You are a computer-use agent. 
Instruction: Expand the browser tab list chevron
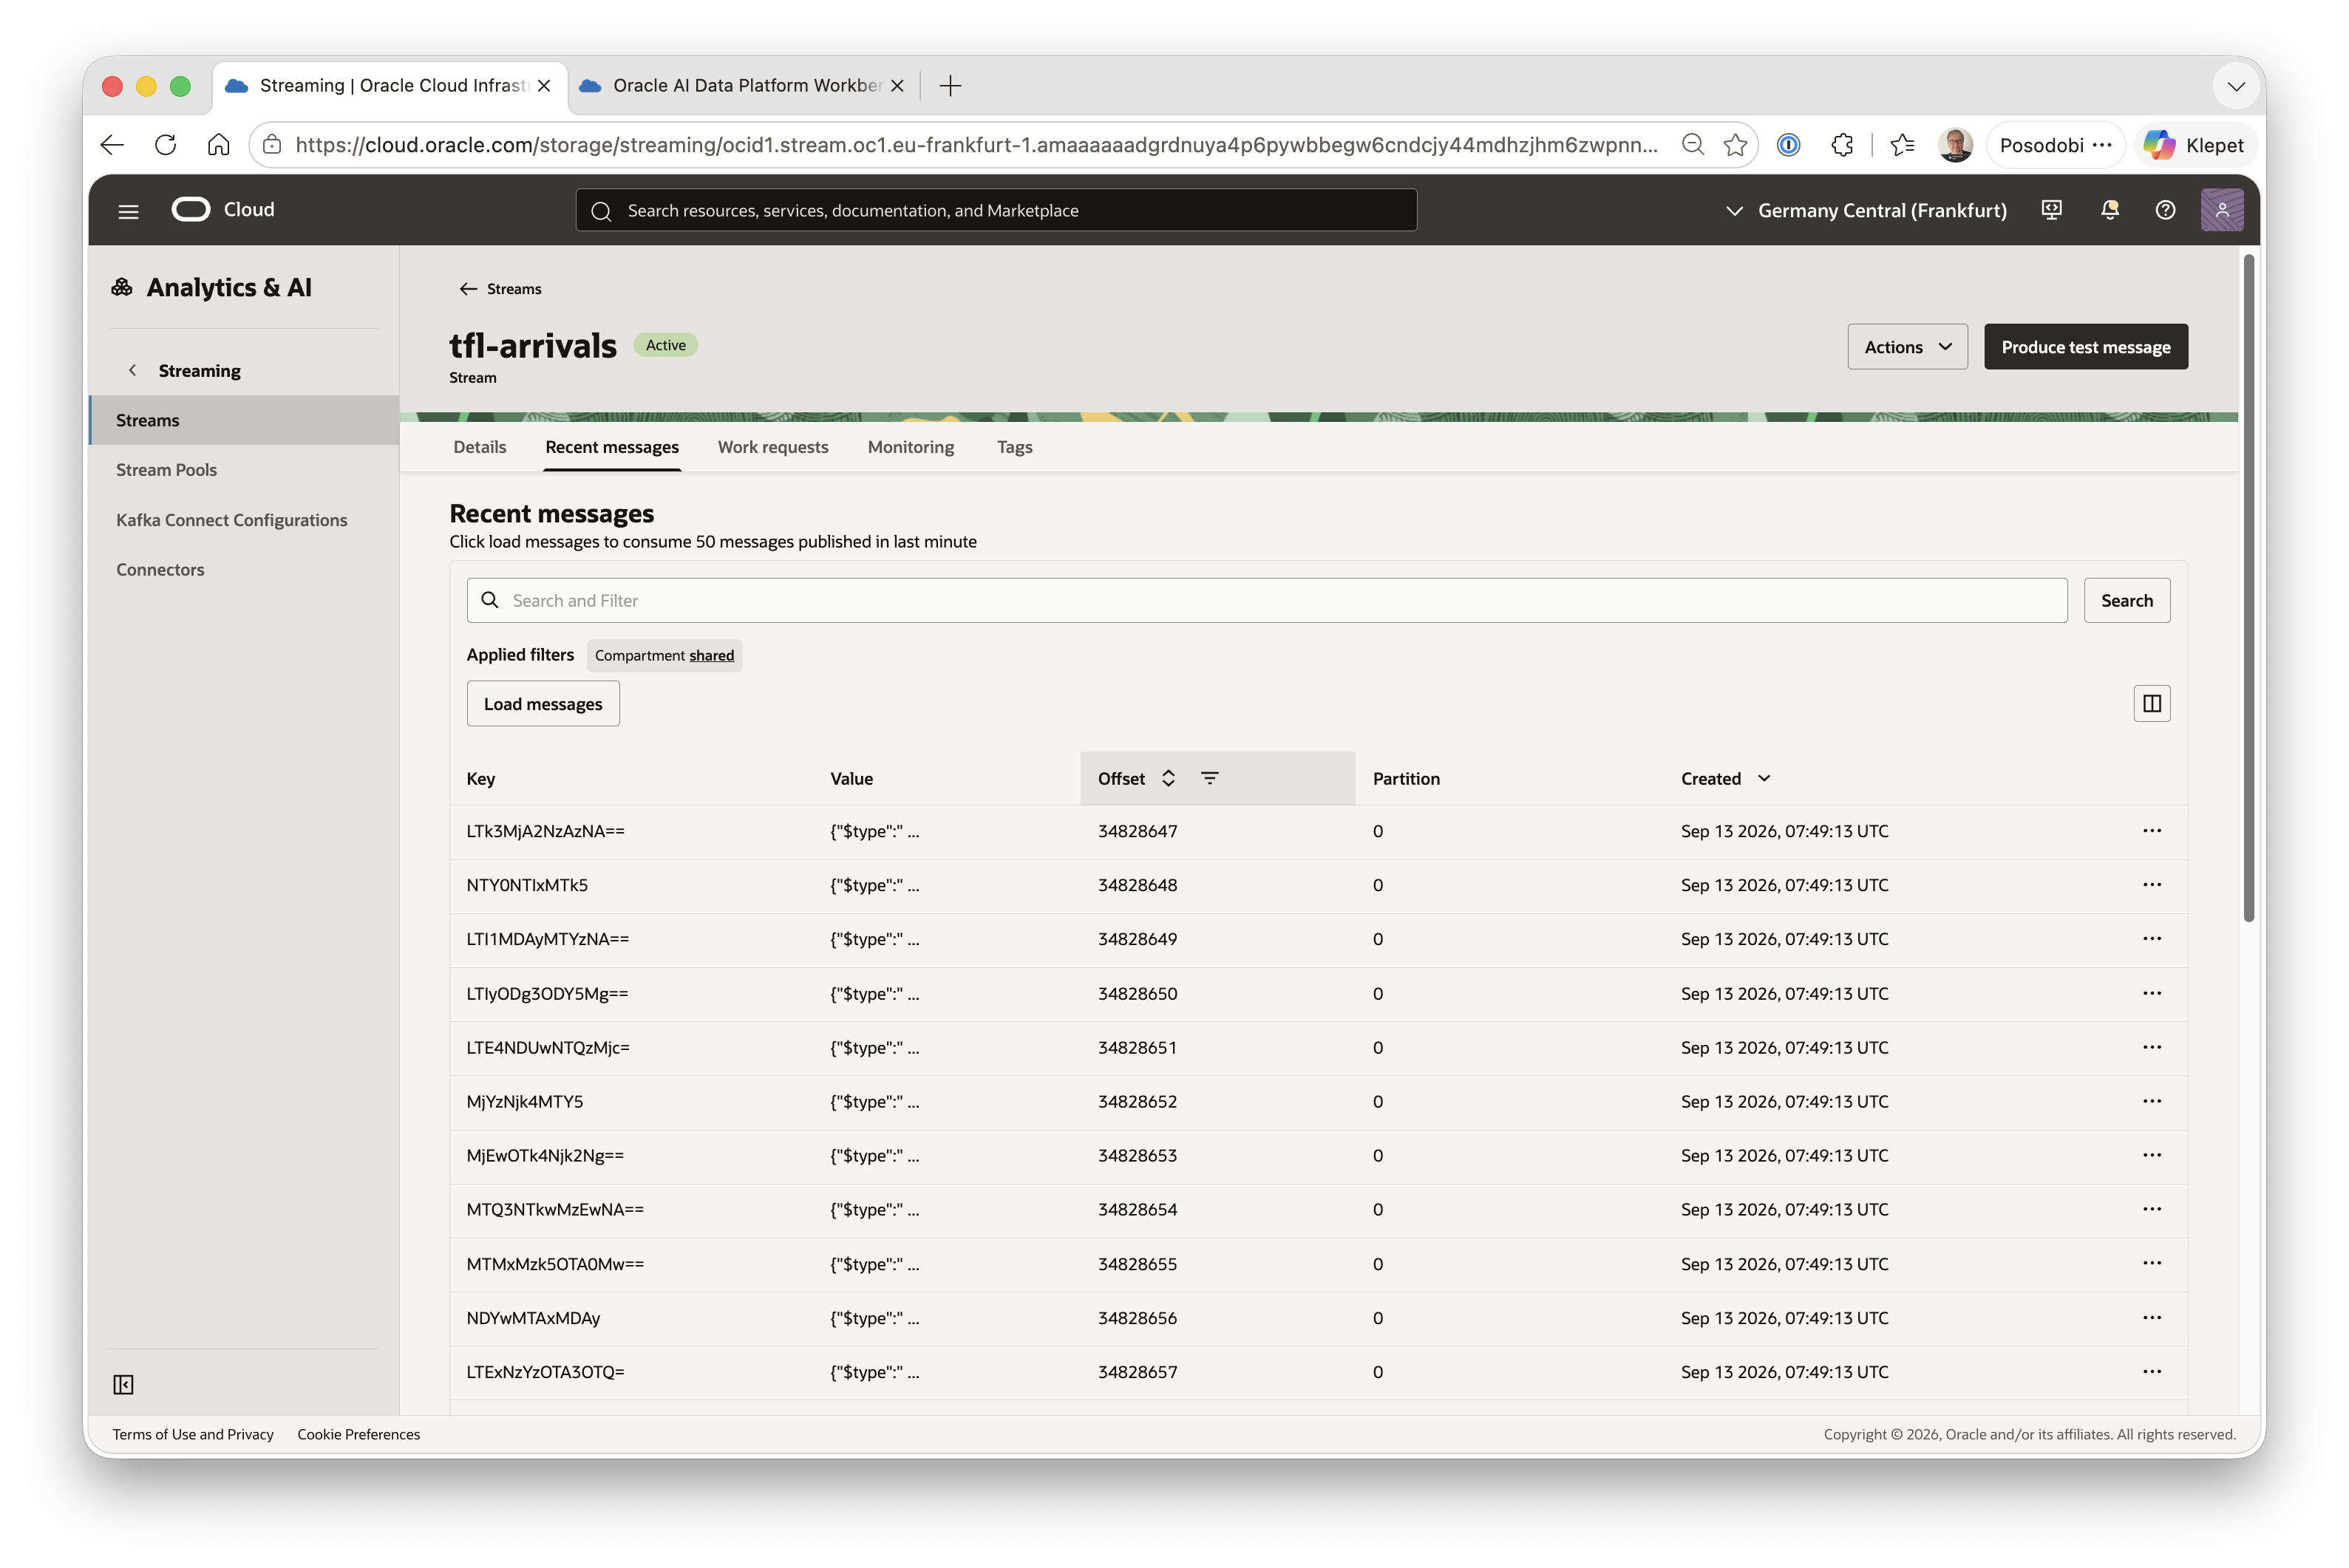[x=2236, y=86]
